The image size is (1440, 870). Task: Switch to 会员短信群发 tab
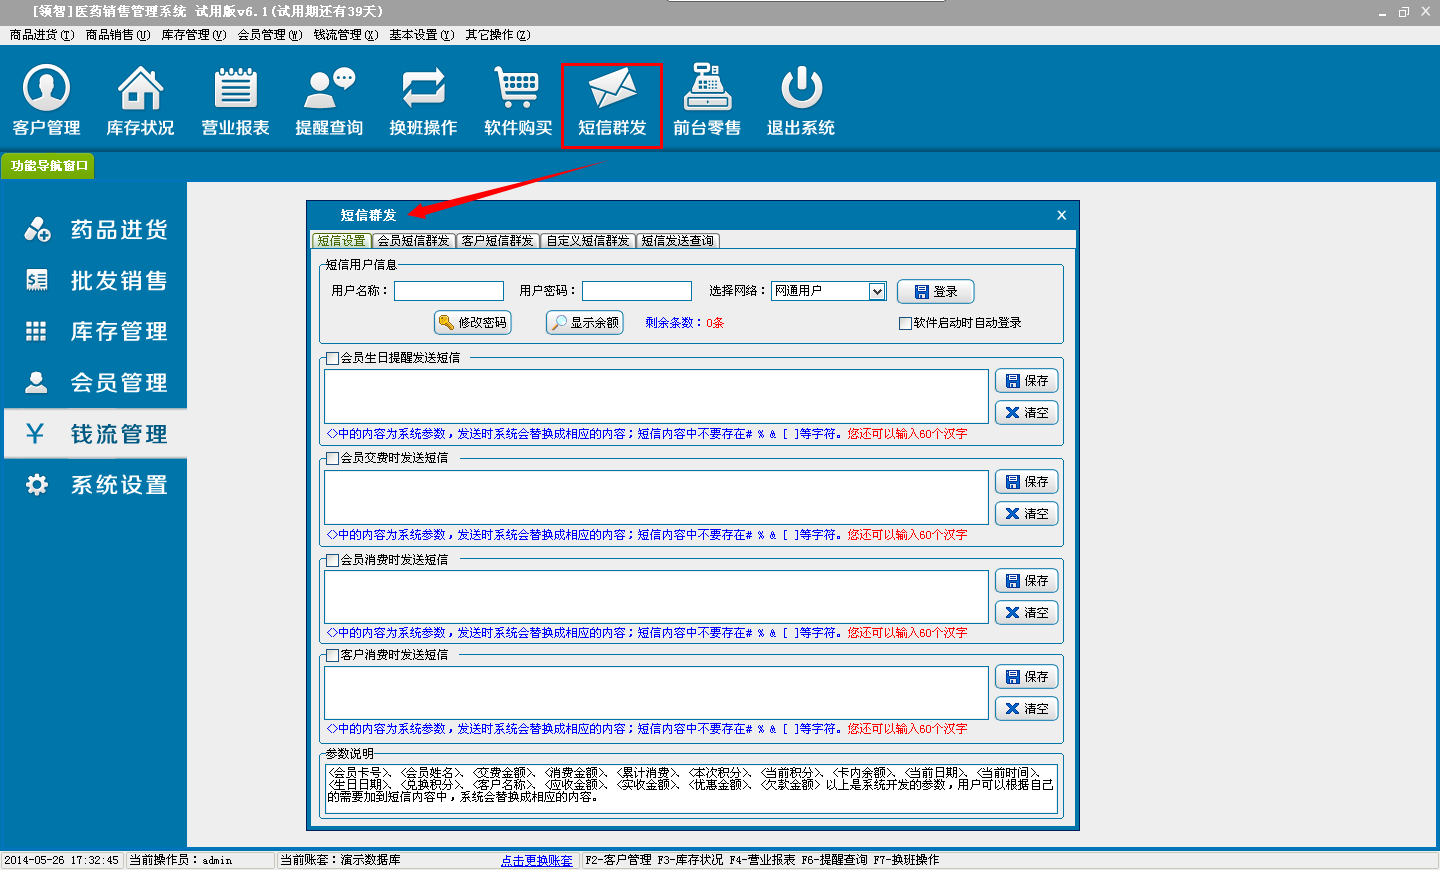click(x=414, y=241)
